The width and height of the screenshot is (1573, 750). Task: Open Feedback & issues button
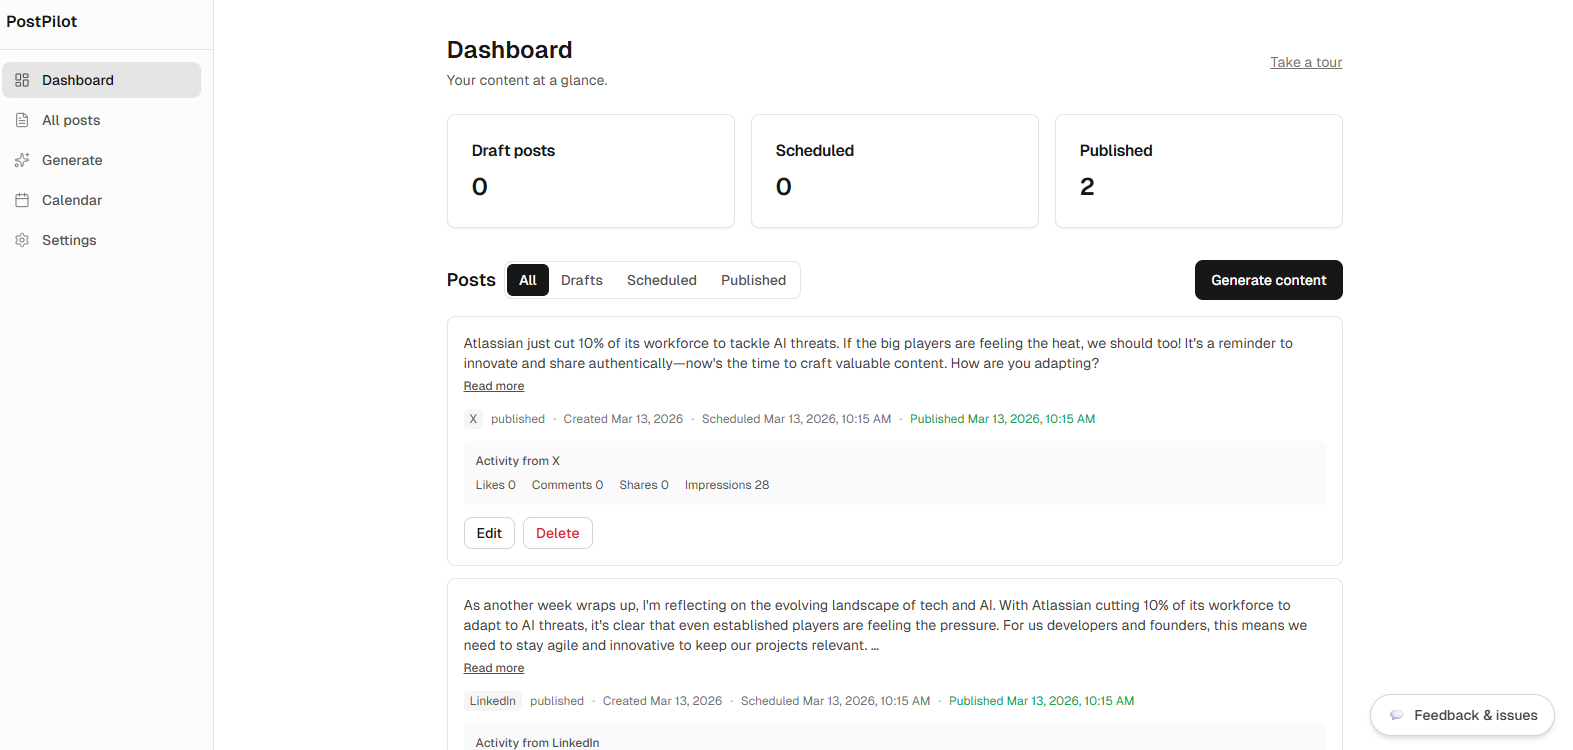(1462, 715)
